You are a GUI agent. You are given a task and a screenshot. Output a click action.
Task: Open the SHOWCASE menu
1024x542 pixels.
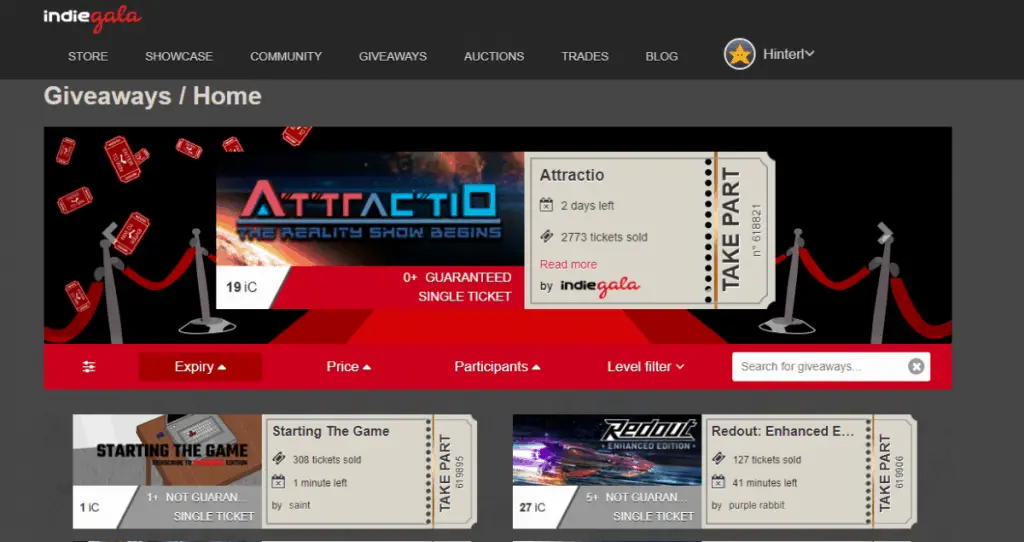click(x=178, y=56)
